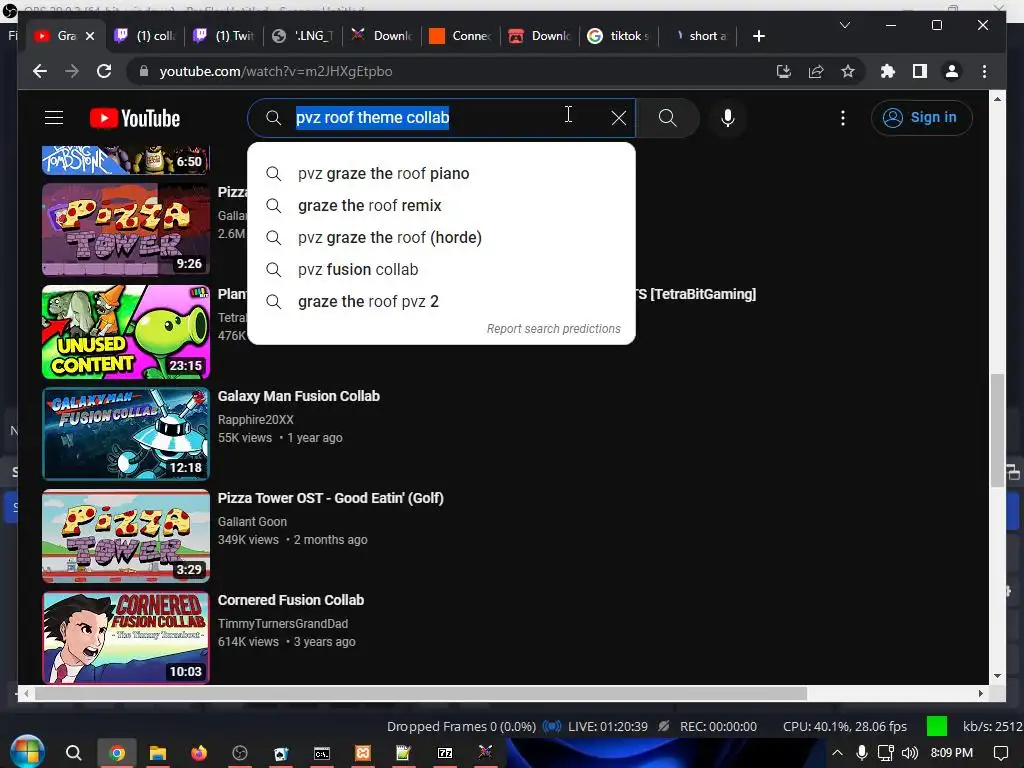The height and width of the screenshot is (768, 1024).
Task: Switch to the 'short a' tab
Action: [x=699, y=36]
